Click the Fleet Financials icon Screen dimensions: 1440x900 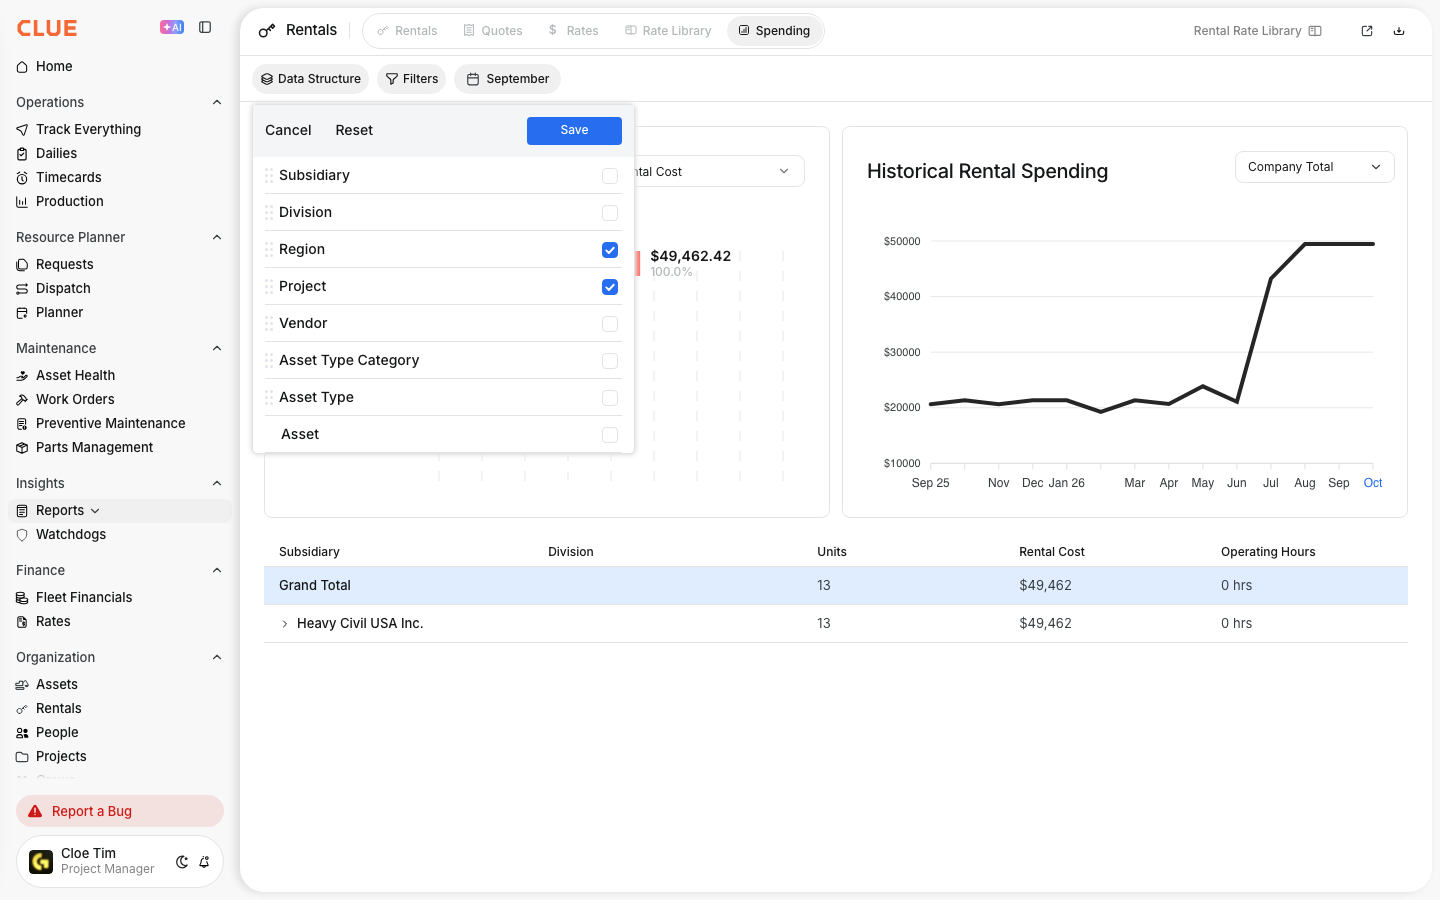tap(22, 598)
